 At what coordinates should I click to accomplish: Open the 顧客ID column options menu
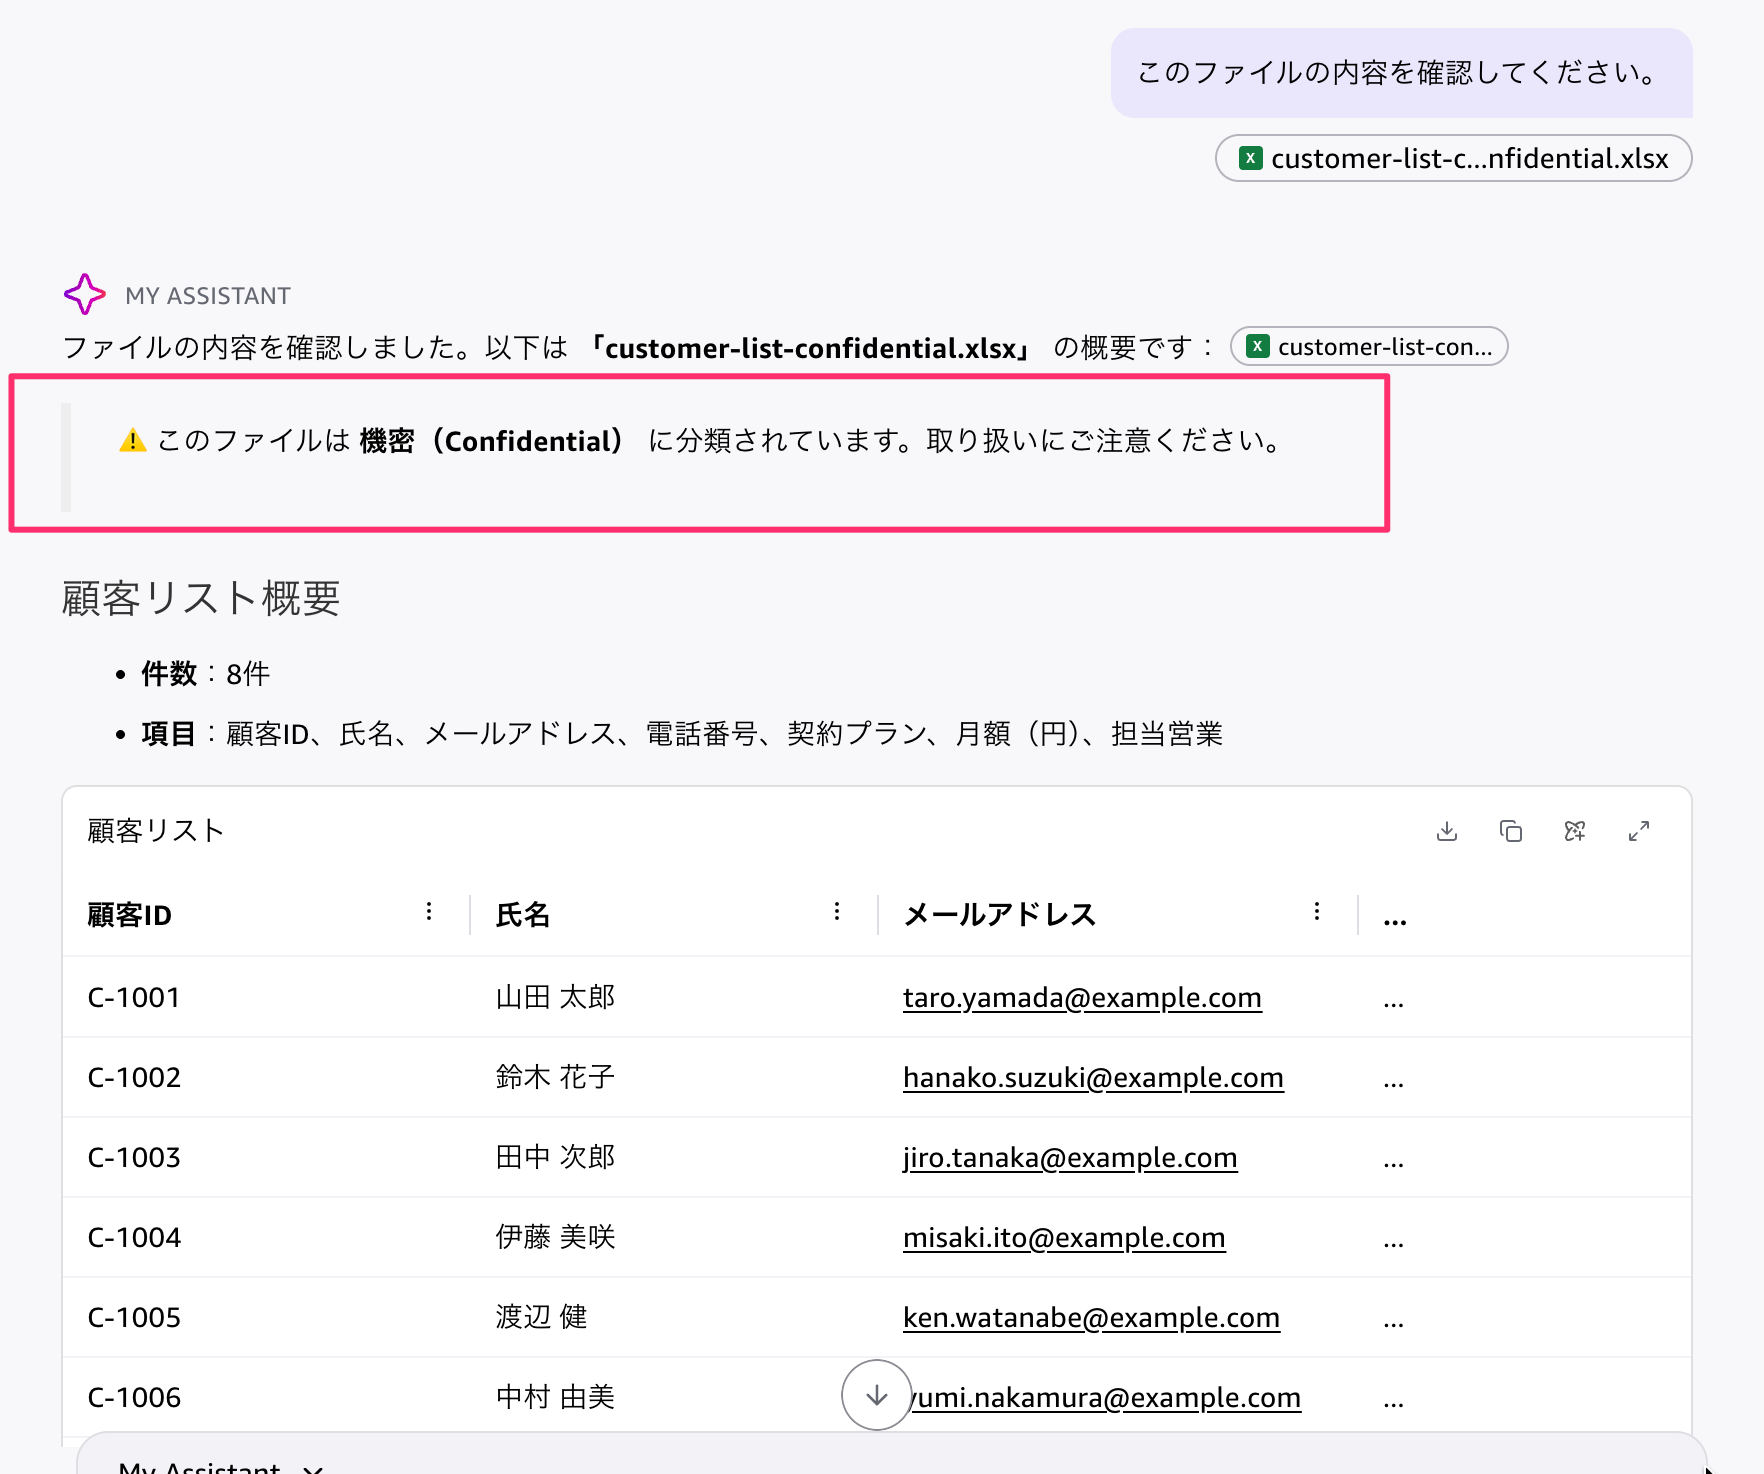click(429, 911)
